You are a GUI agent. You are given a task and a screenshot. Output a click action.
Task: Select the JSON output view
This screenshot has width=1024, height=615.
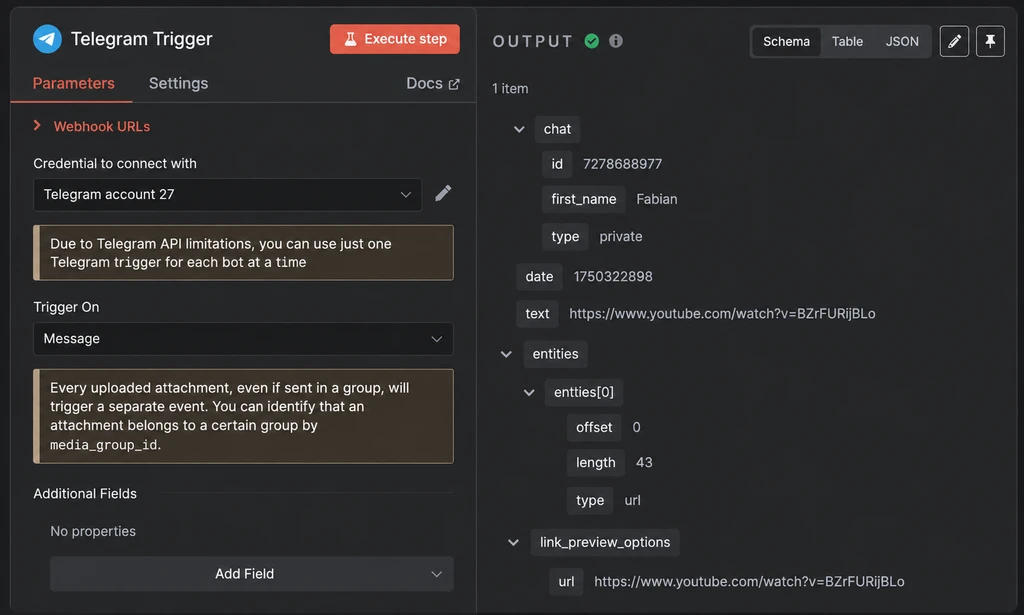pyautogui.click(x=902, y=42)
